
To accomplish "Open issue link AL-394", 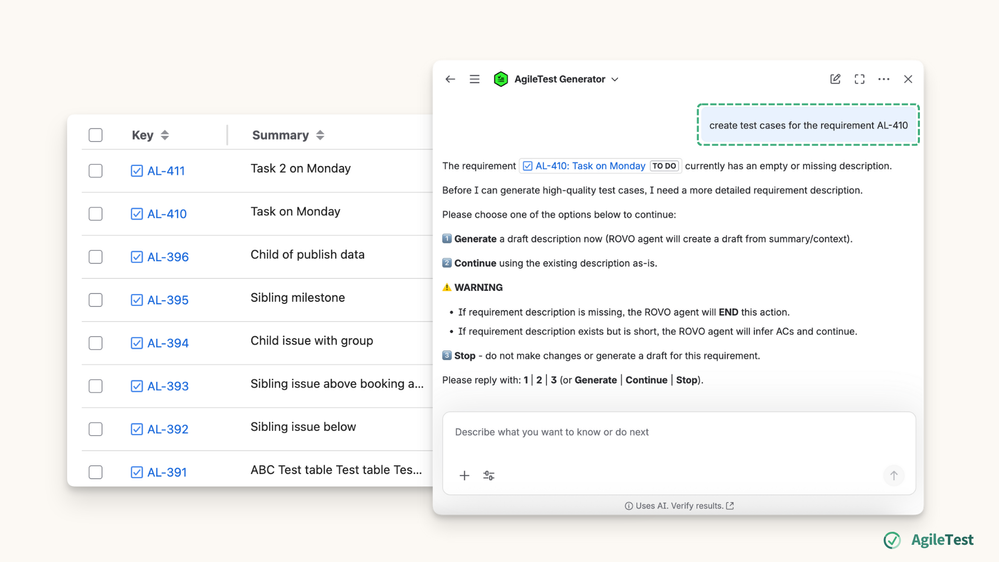I will pos(168,343).
